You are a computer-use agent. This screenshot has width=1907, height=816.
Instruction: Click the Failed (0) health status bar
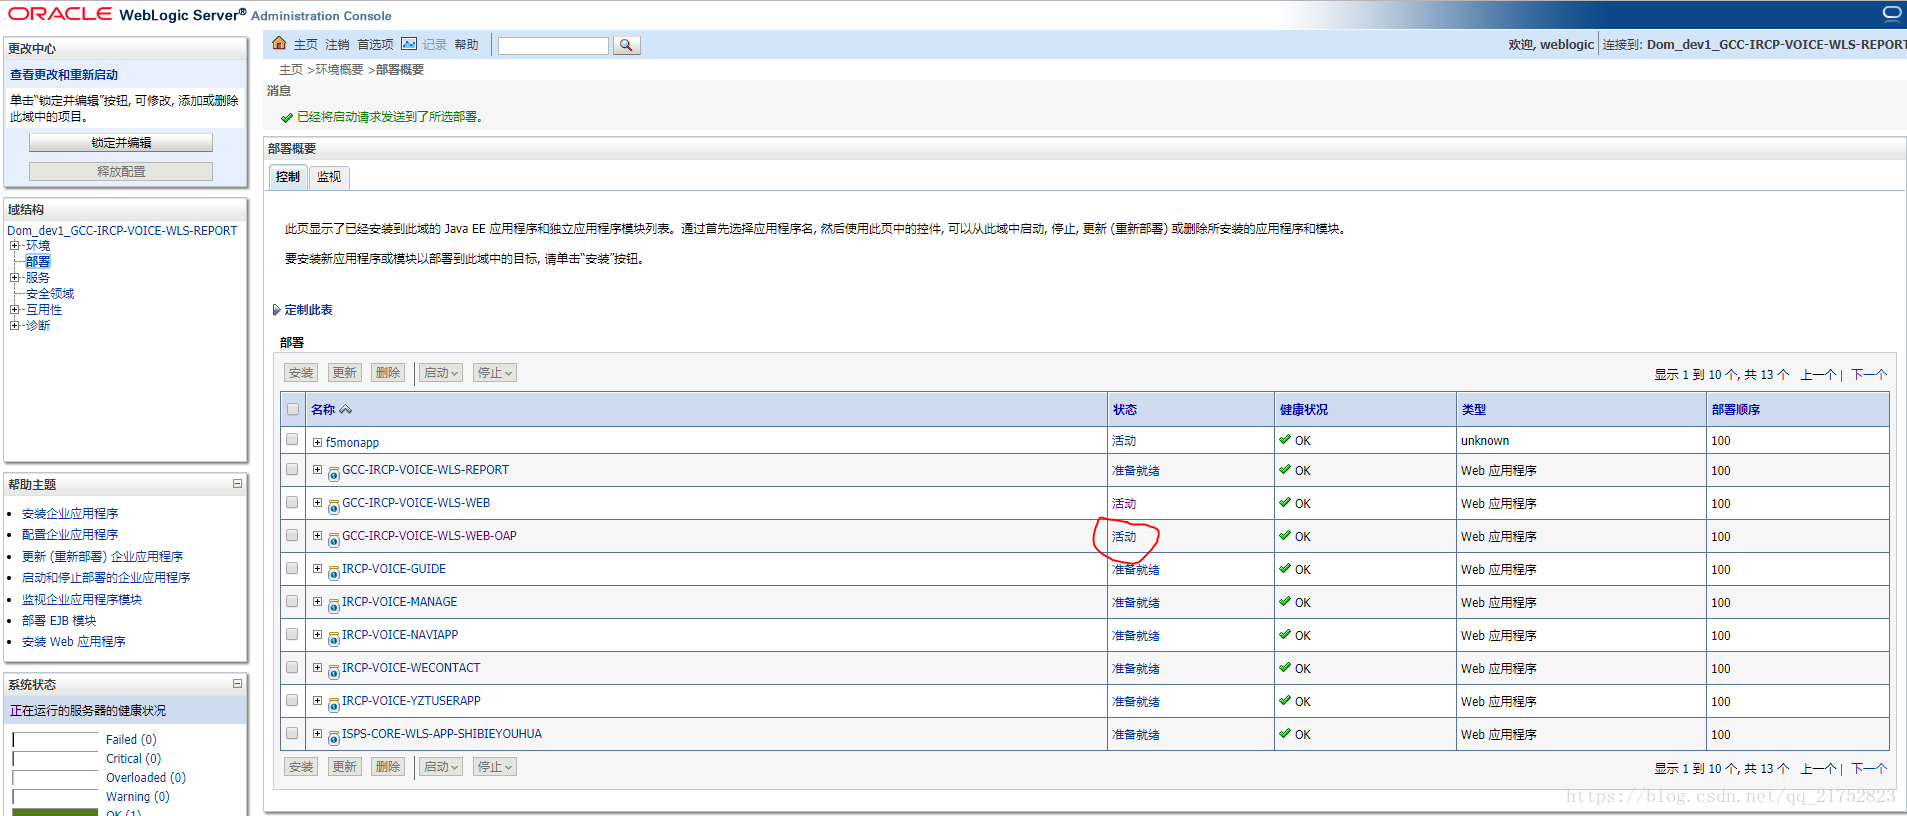55,740
